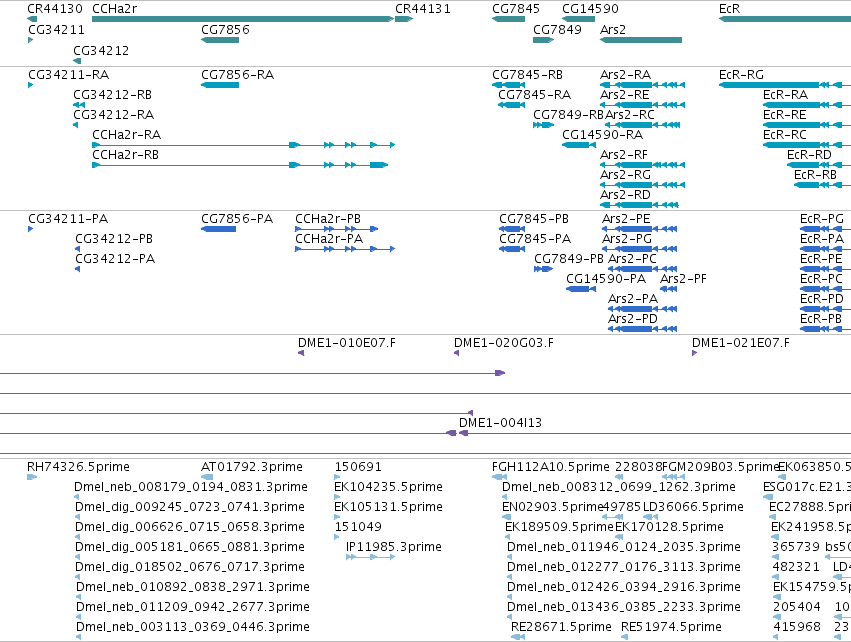
Task: Click the CCHa2r-RA transcript line
Action: click(244, 145)
